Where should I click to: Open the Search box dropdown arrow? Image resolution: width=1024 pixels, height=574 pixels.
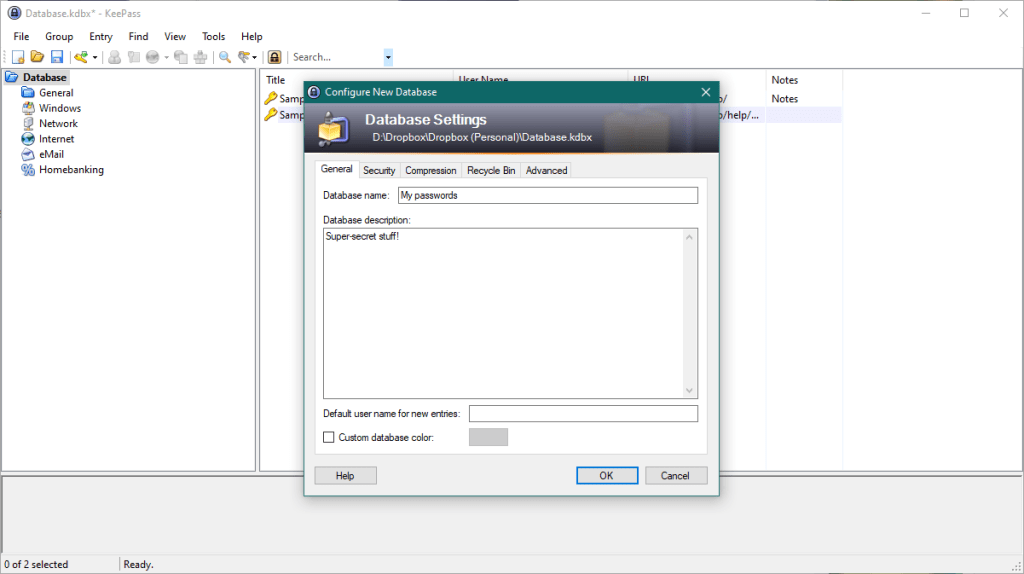coord(388,57)
